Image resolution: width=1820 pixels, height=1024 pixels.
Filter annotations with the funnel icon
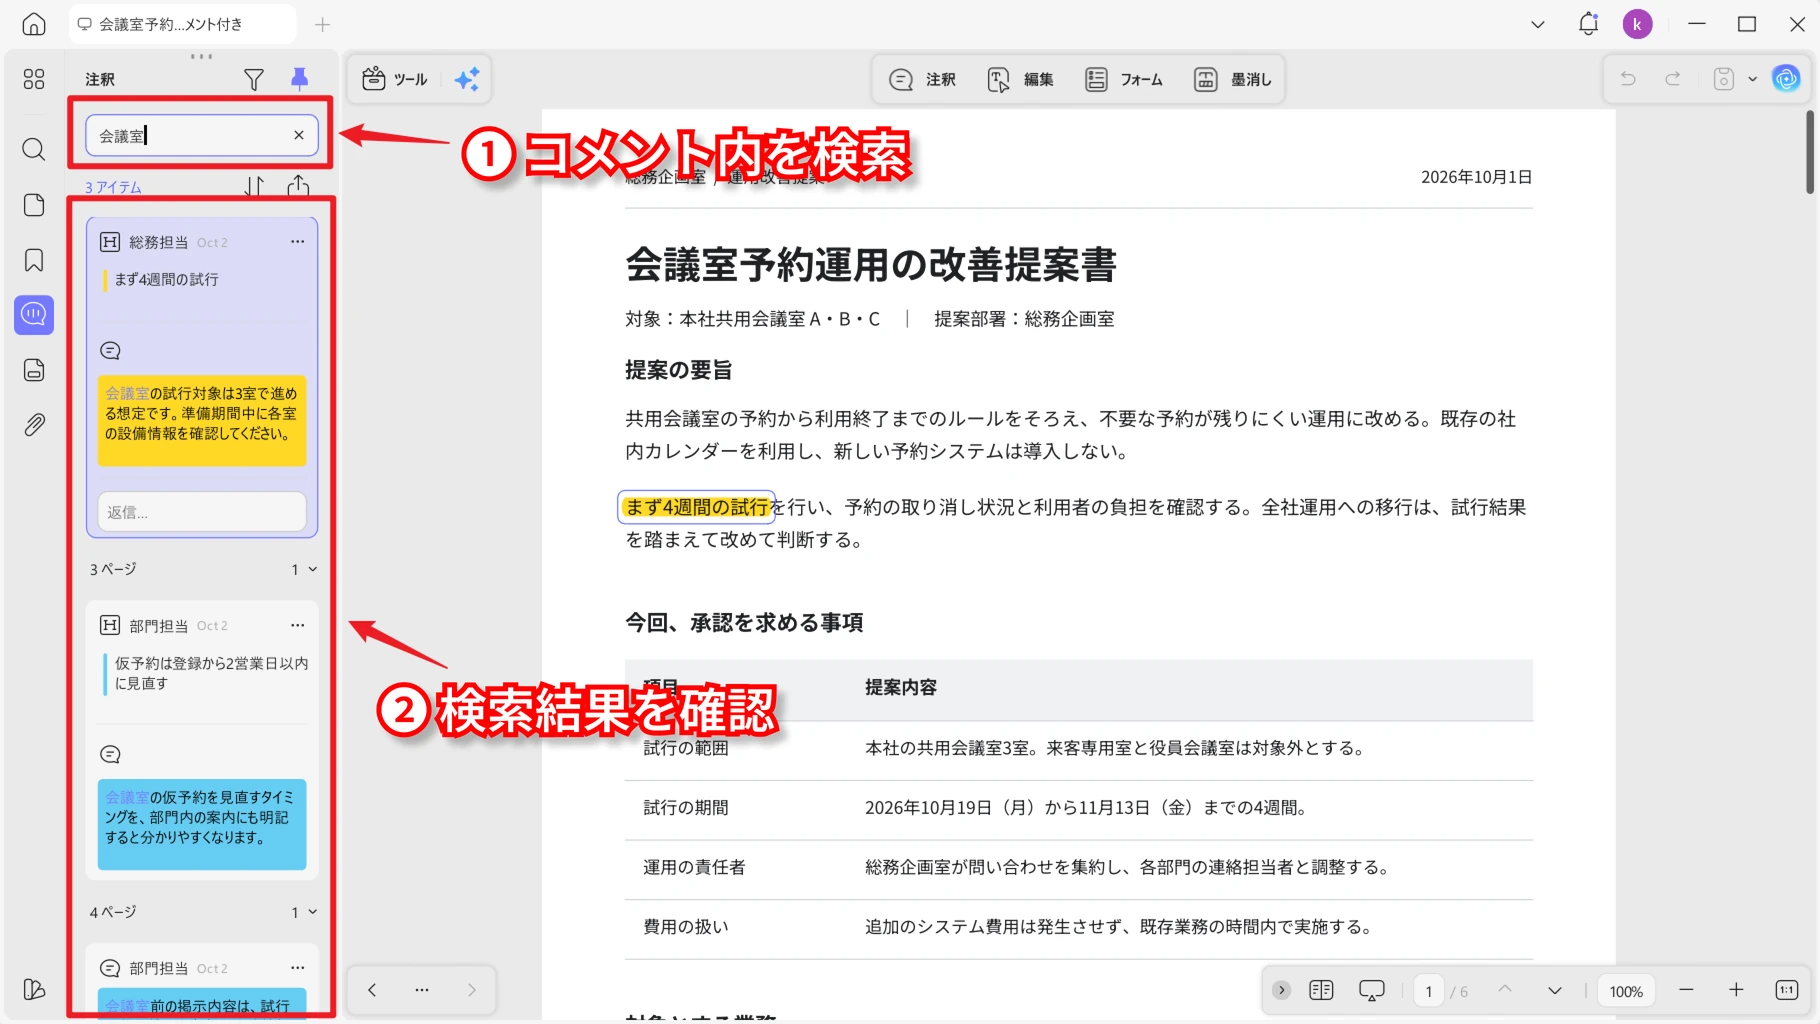click(x=254, y=79)
